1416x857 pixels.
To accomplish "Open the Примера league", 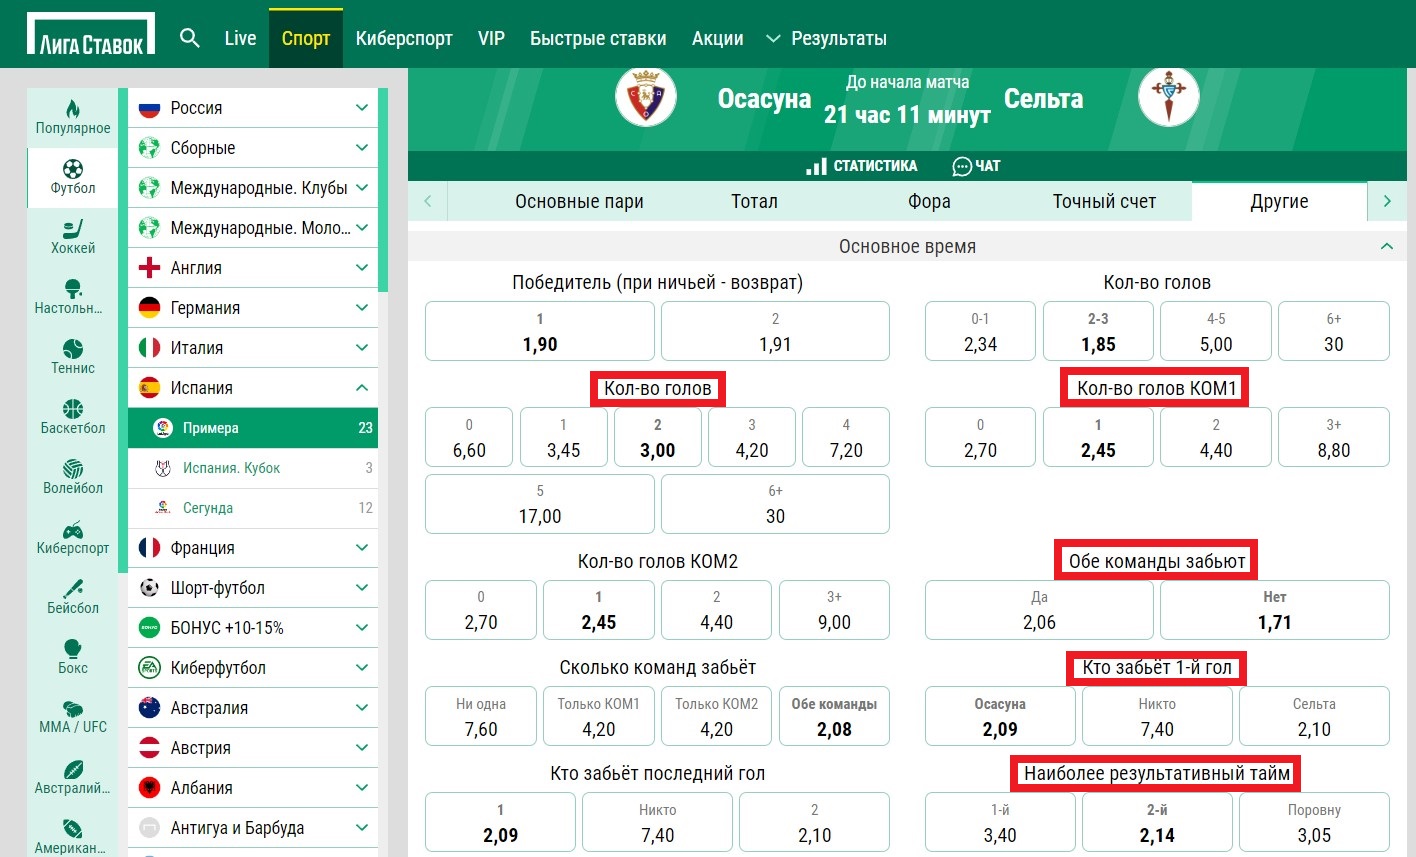I will [253, 428].
